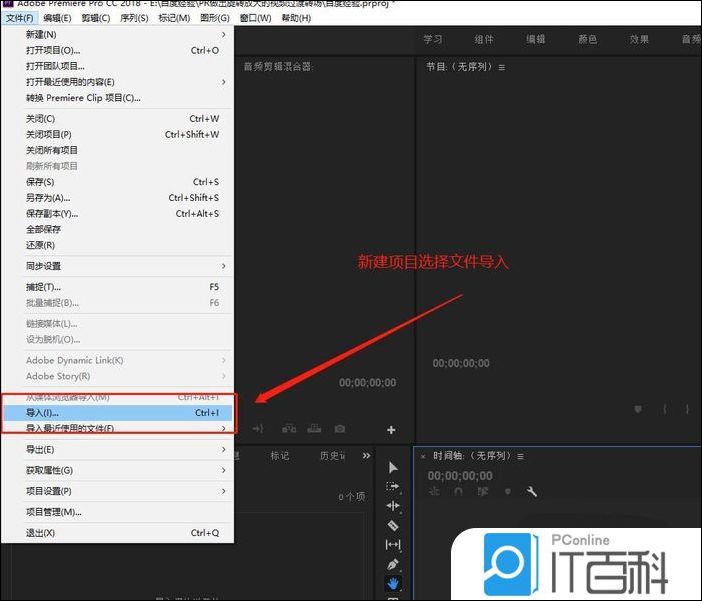Open the 剪辑(C) menu

pos(95,18)
